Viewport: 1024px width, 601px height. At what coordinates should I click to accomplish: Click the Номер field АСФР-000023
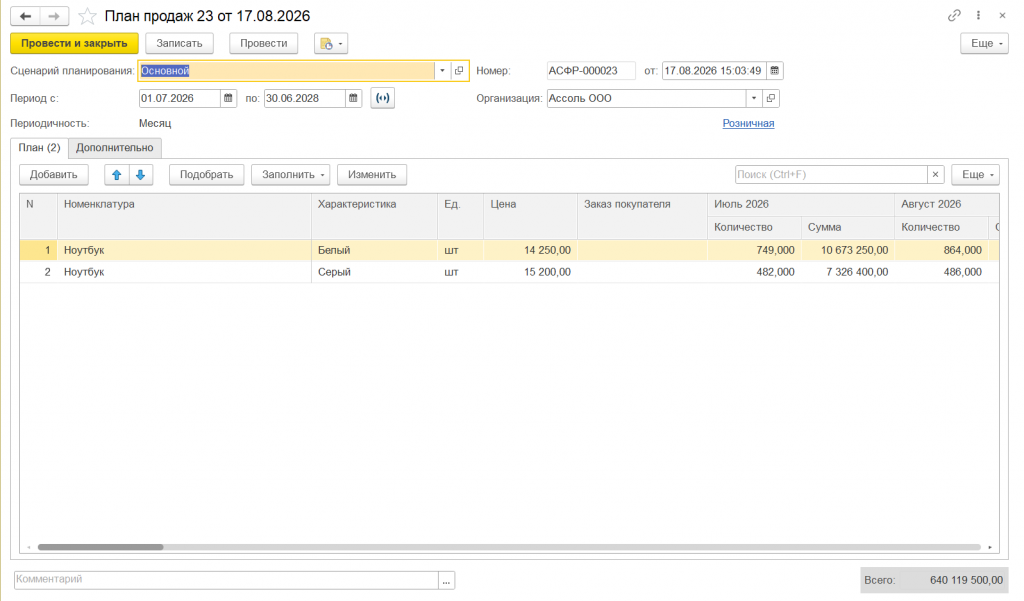click(591, 71)
